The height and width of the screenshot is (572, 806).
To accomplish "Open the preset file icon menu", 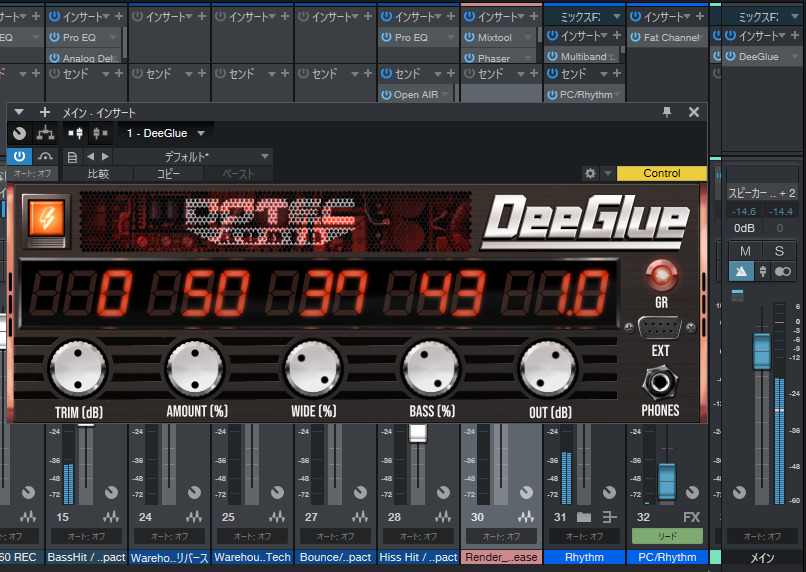I will click(72, 157).
